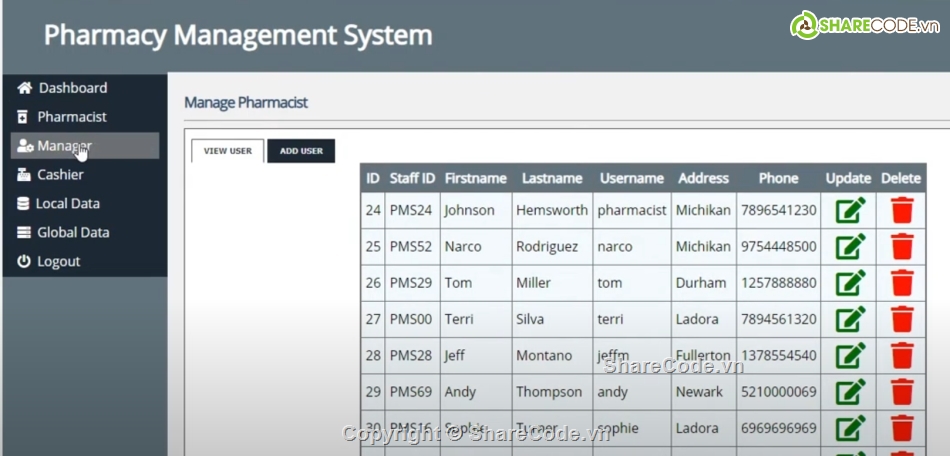950x456 pixels.
Task: Click the Pharmacist medicine bottle icon
Action: coord(23,117)
